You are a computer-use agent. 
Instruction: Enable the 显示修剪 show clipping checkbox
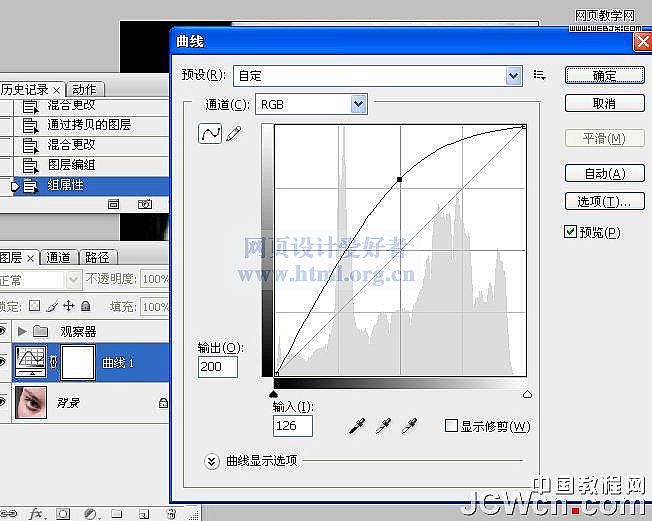point(451,426)
